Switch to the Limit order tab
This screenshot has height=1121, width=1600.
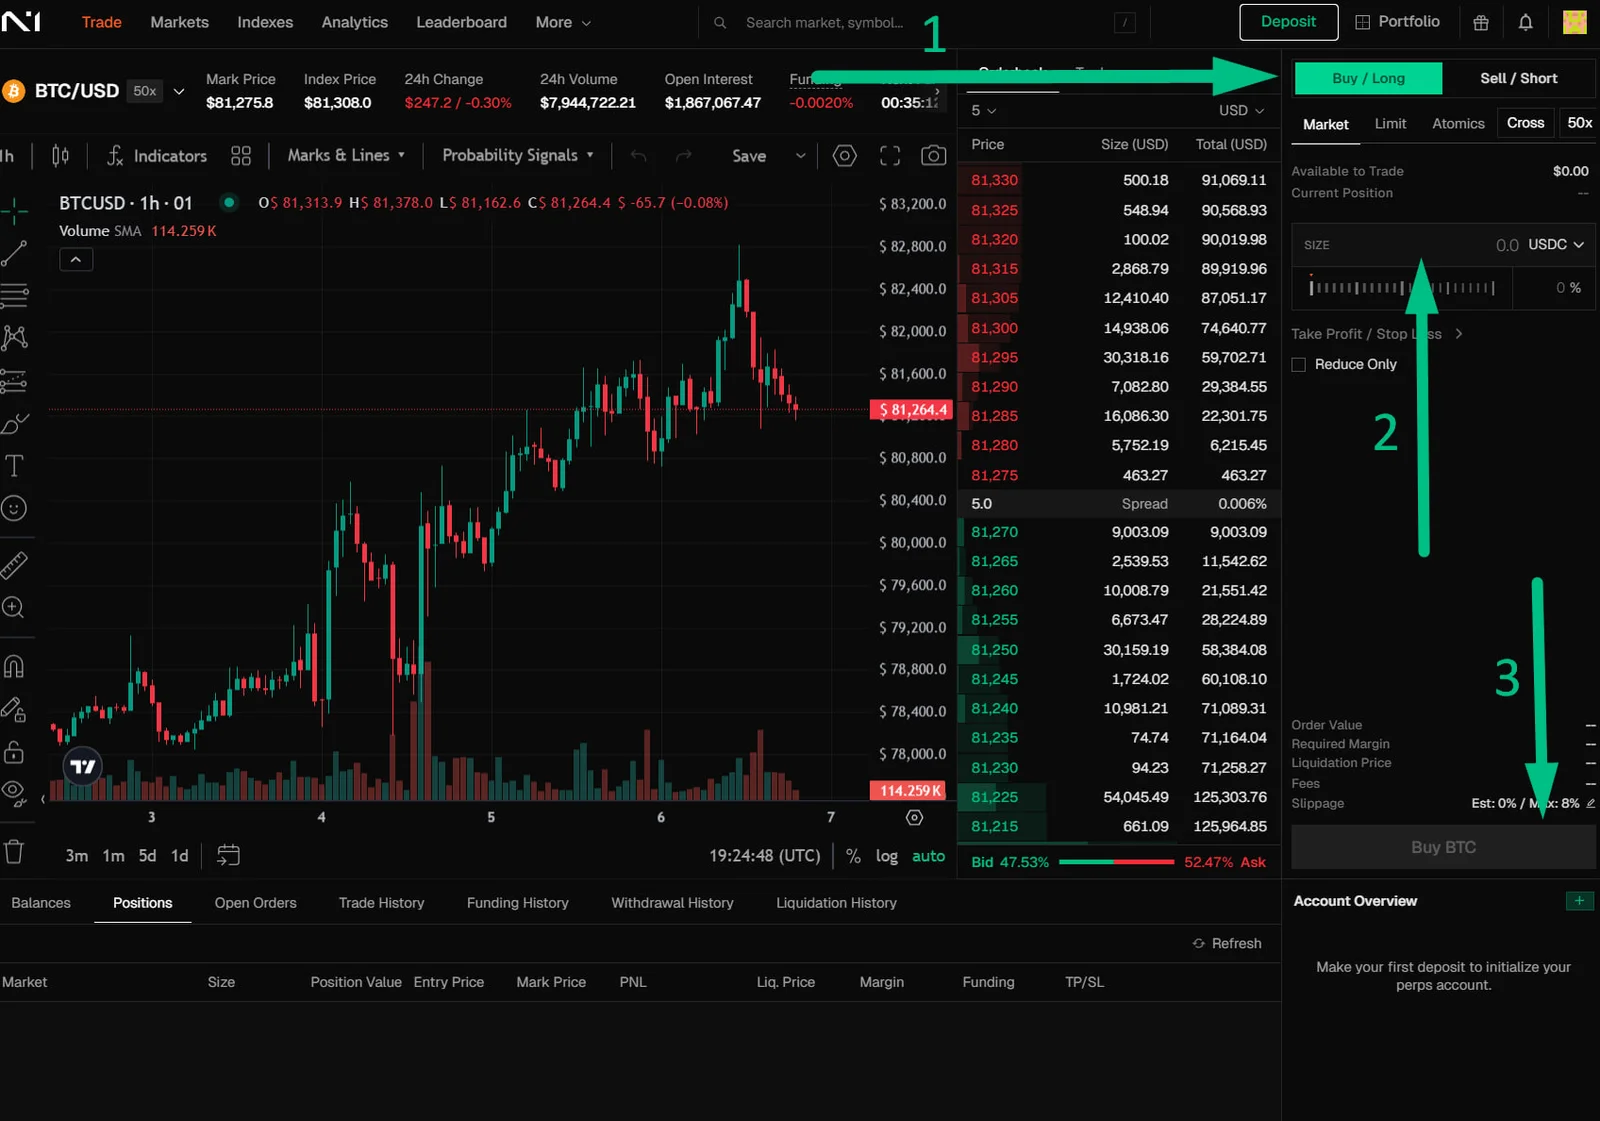[x=1390, y=123]
